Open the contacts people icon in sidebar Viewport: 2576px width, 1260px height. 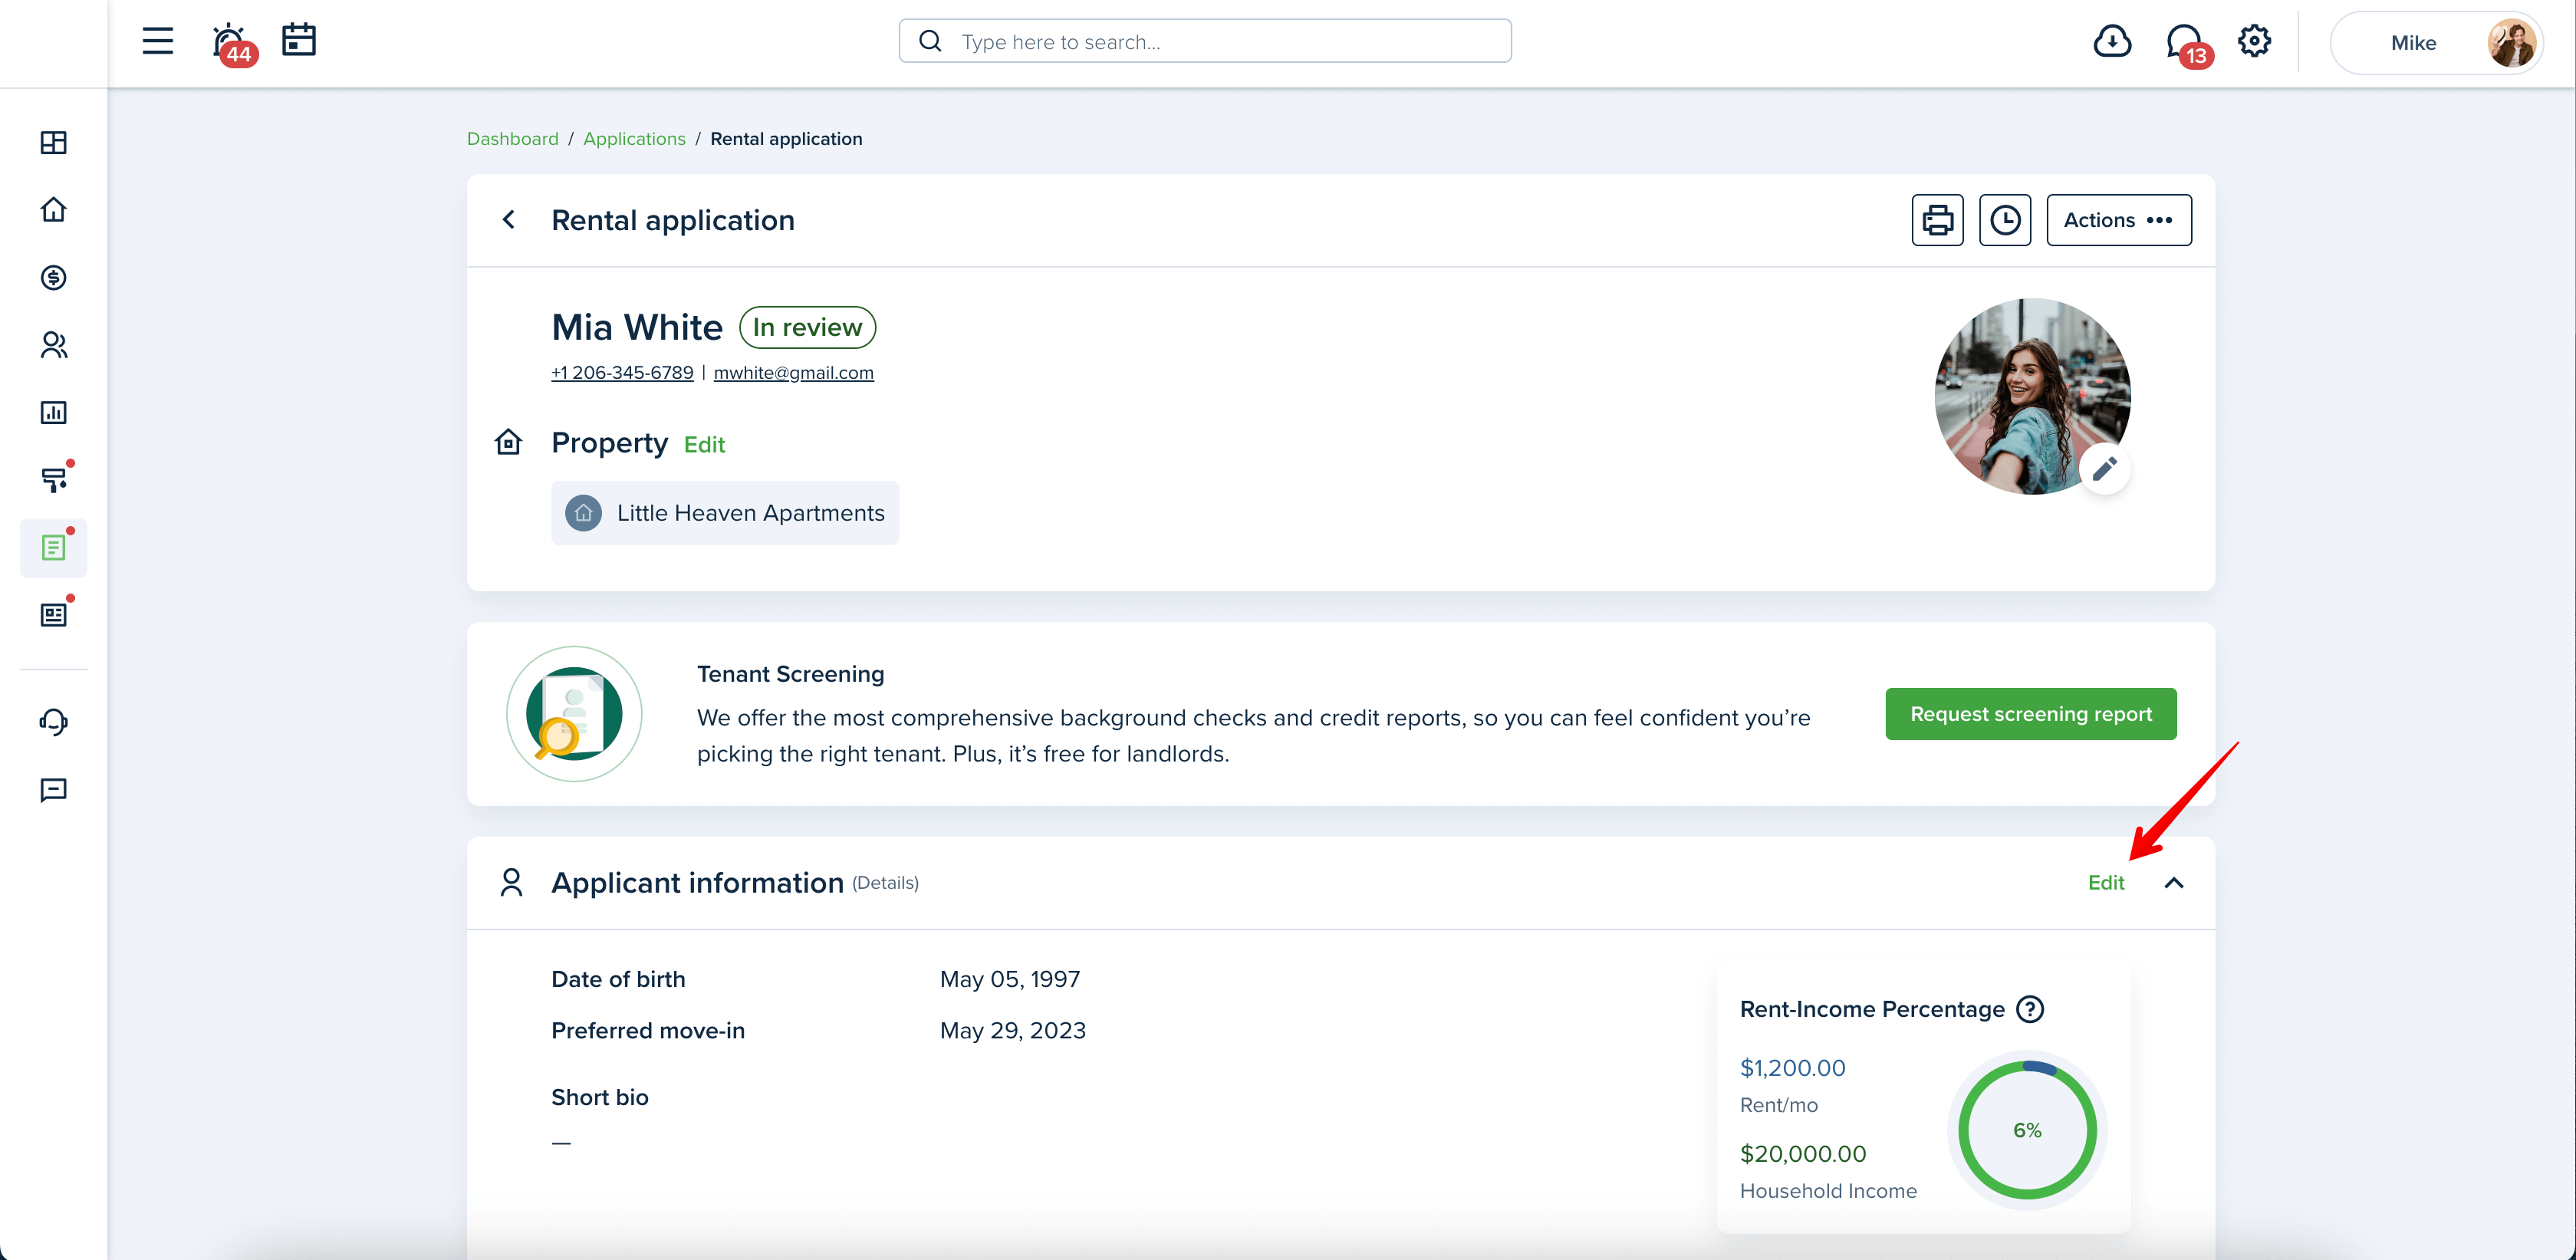pos(54,345)
